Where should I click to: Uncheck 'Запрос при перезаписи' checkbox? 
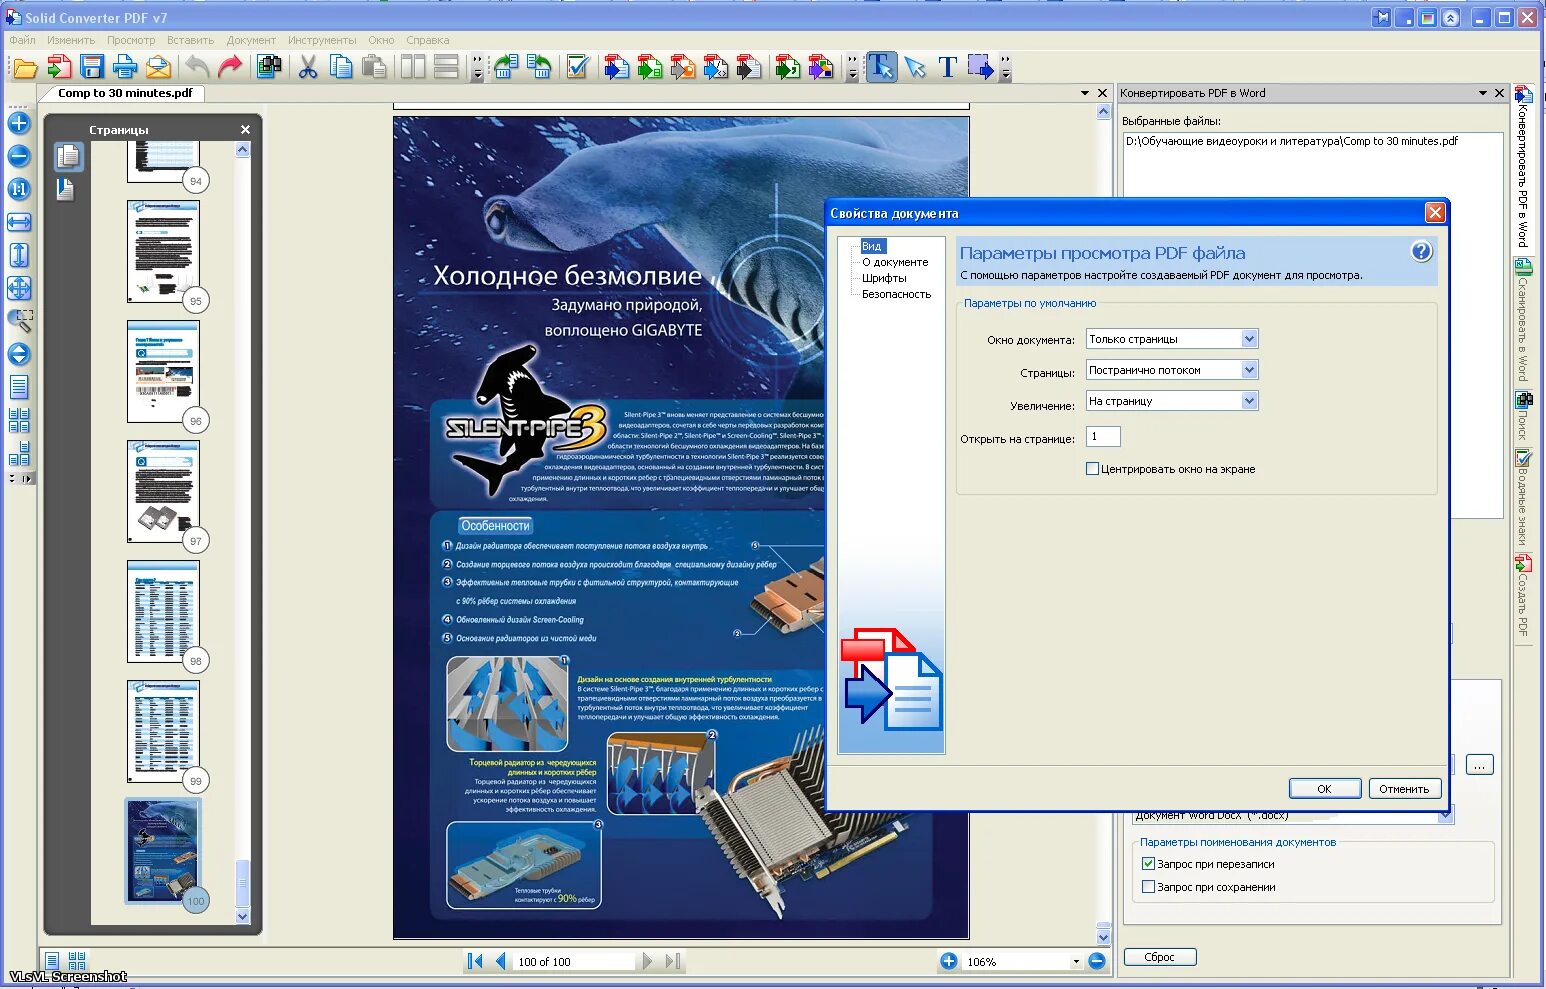(1148, 863)
